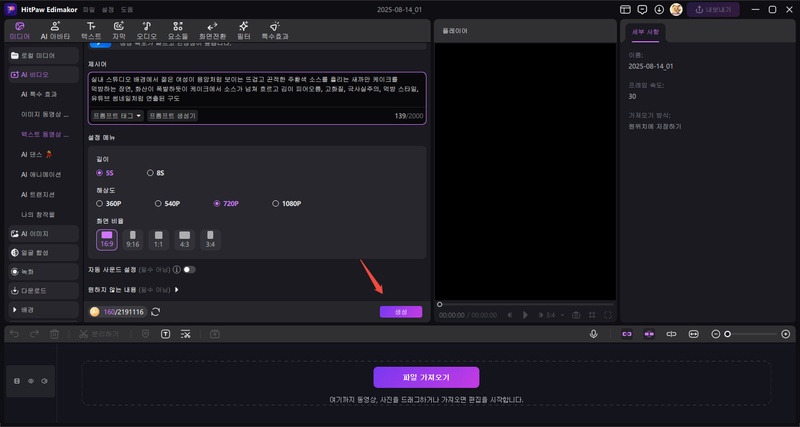
Task: Select 360P resolution
Action: [x=109, y=204]
